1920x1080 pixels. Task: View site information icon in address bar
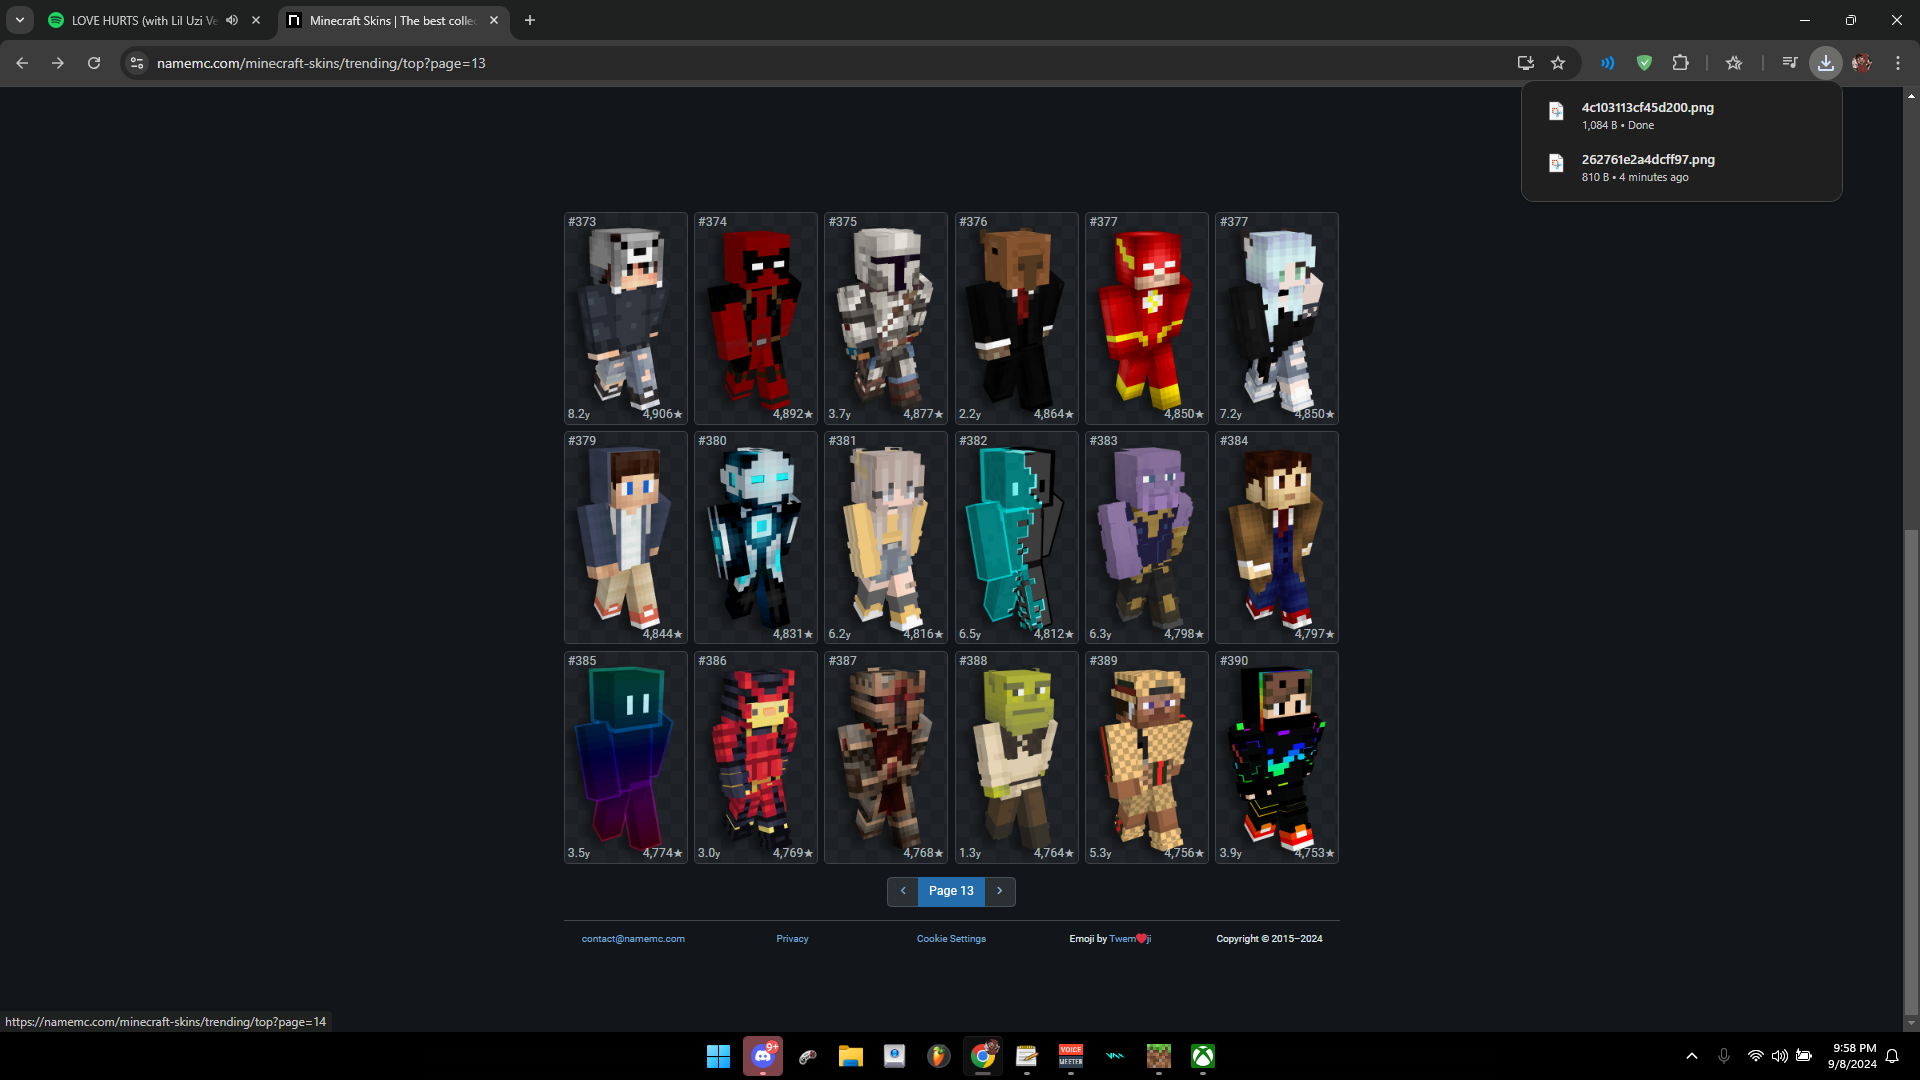[x=137, y=63]
